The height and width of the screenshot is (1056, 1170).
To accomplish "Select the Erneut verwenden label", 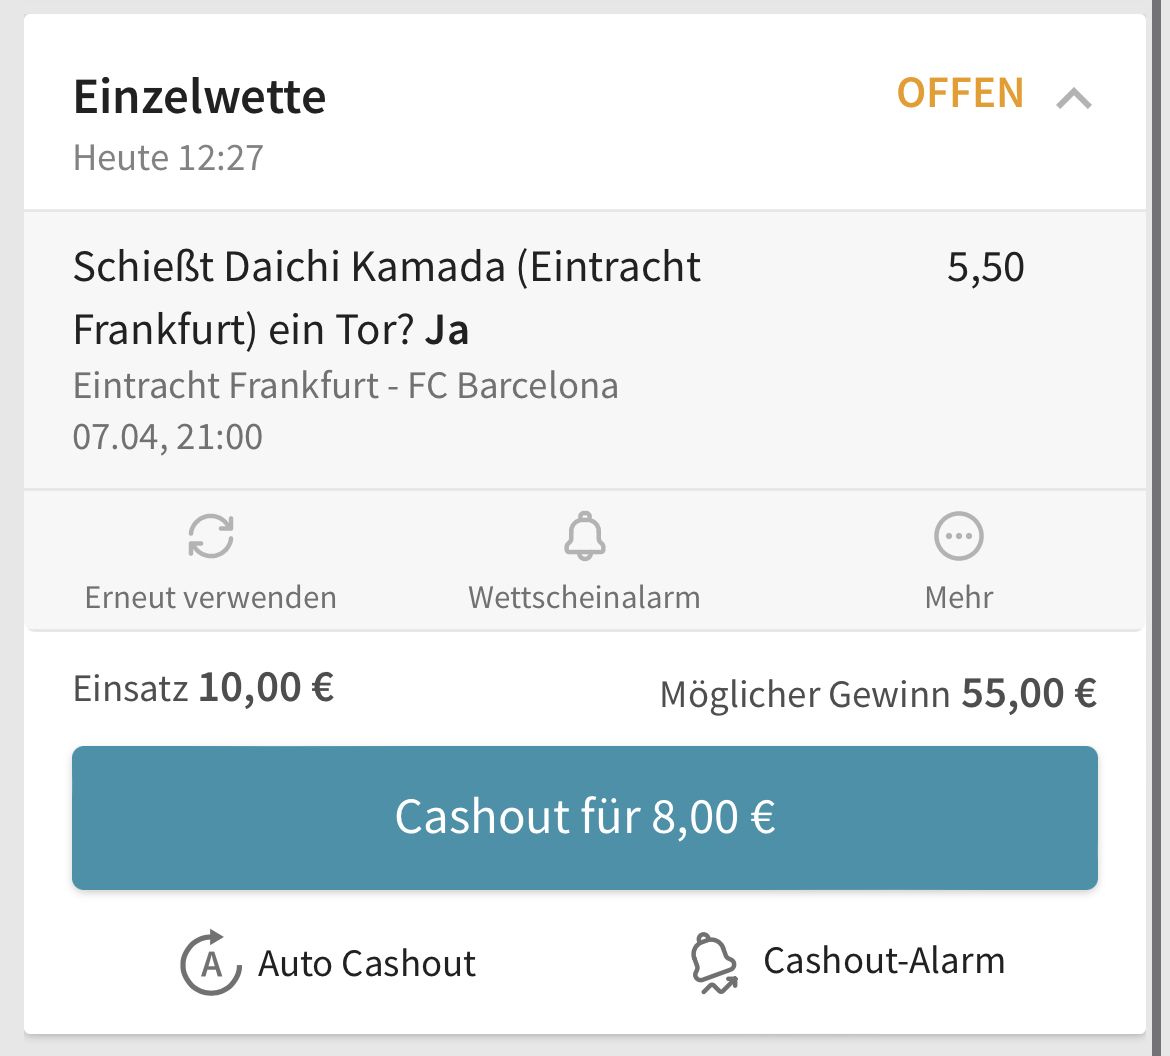I will (210, 598).
